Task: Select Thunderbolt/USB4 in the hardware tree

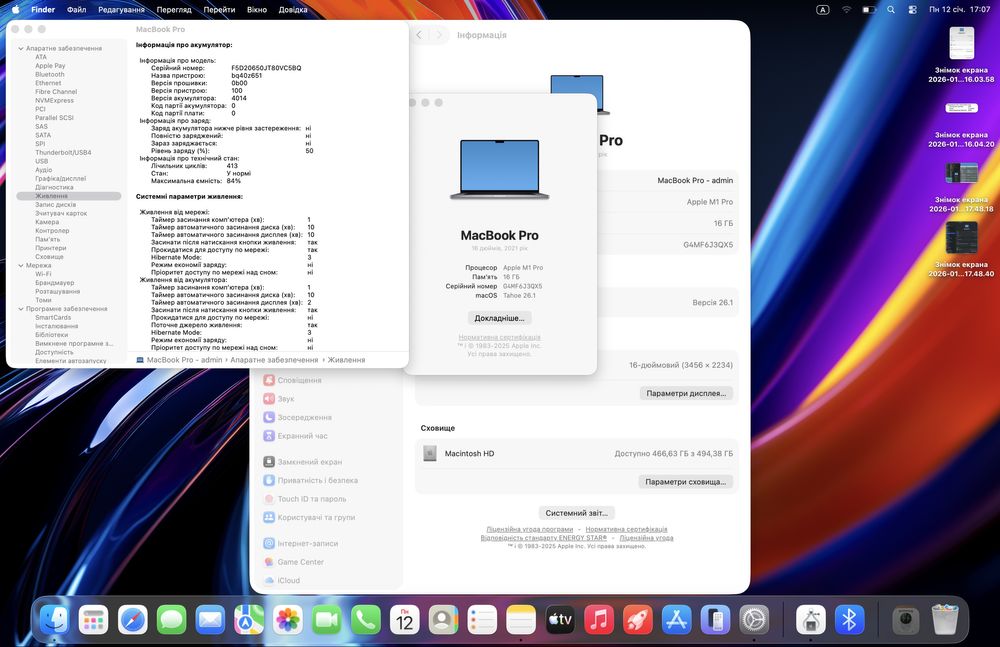Action: point(63,152)
